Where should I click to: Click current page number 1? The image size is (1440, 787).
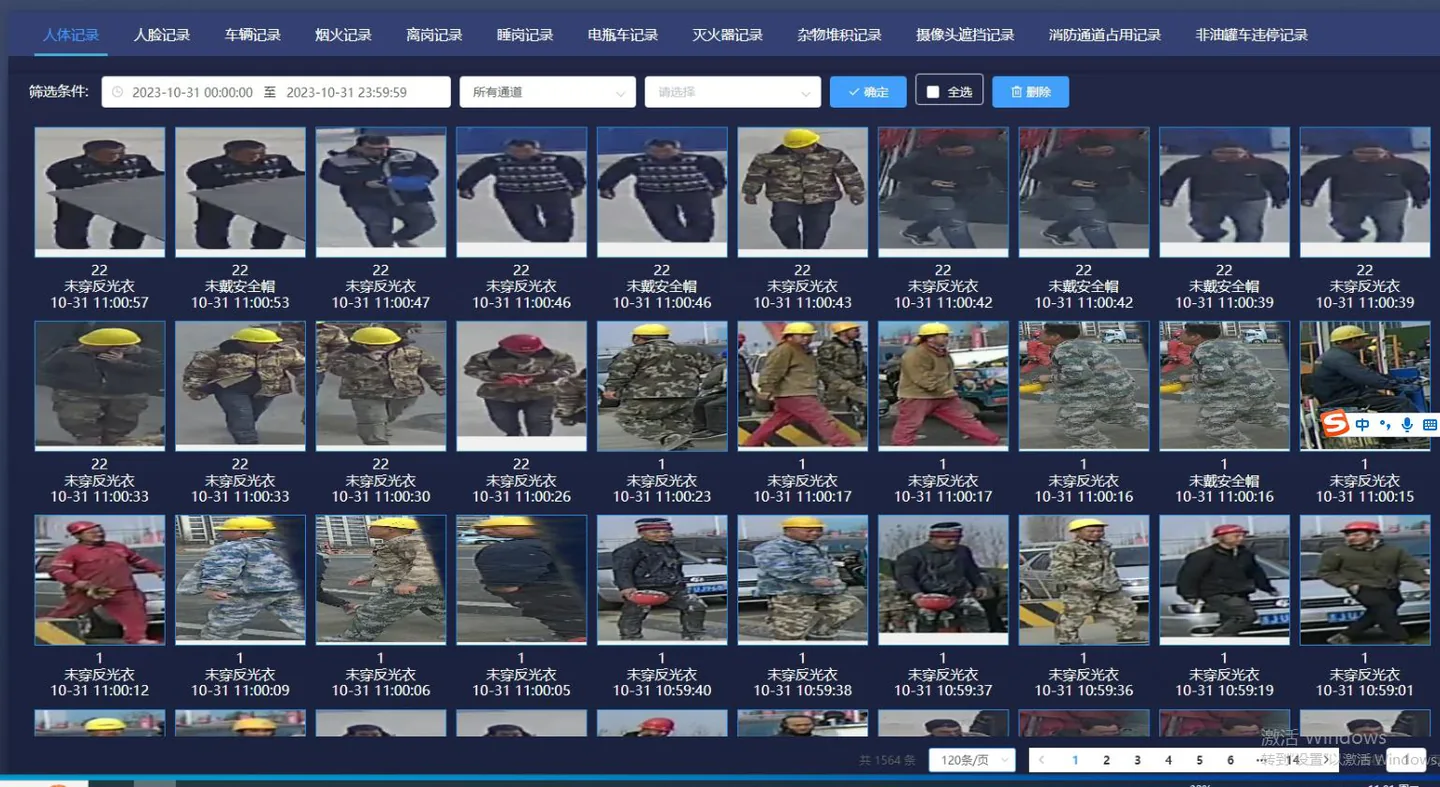coord(1075,760)
